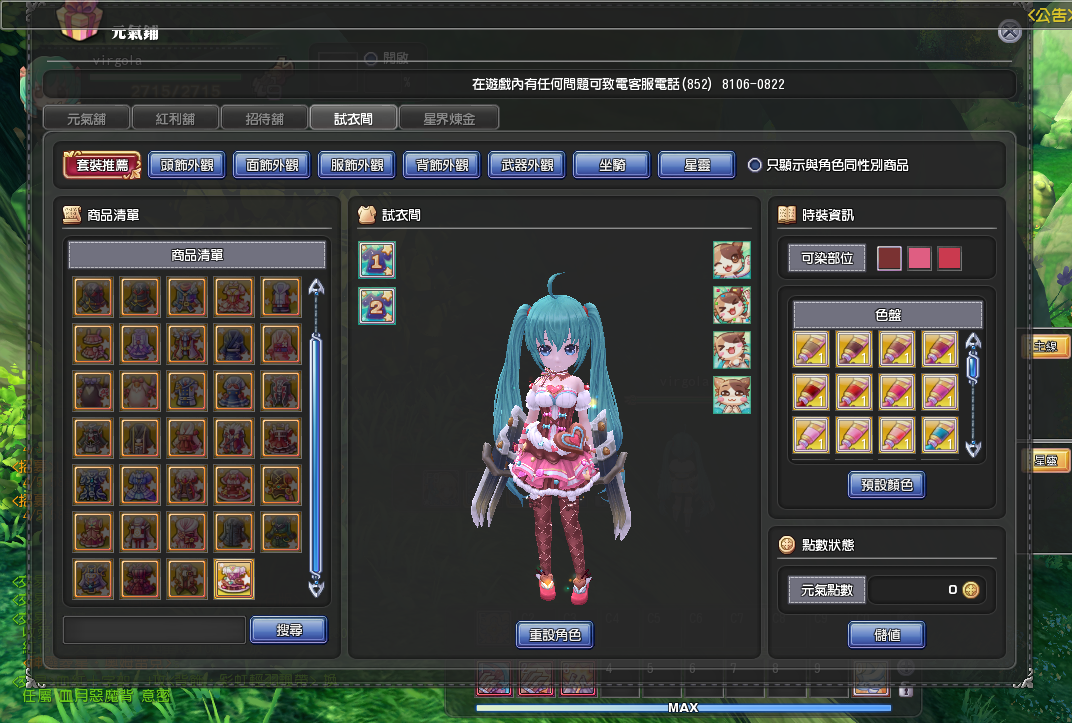
Task: Select the 套裝推薦 category
Action: pyautogui.click(x=102, y=165)
